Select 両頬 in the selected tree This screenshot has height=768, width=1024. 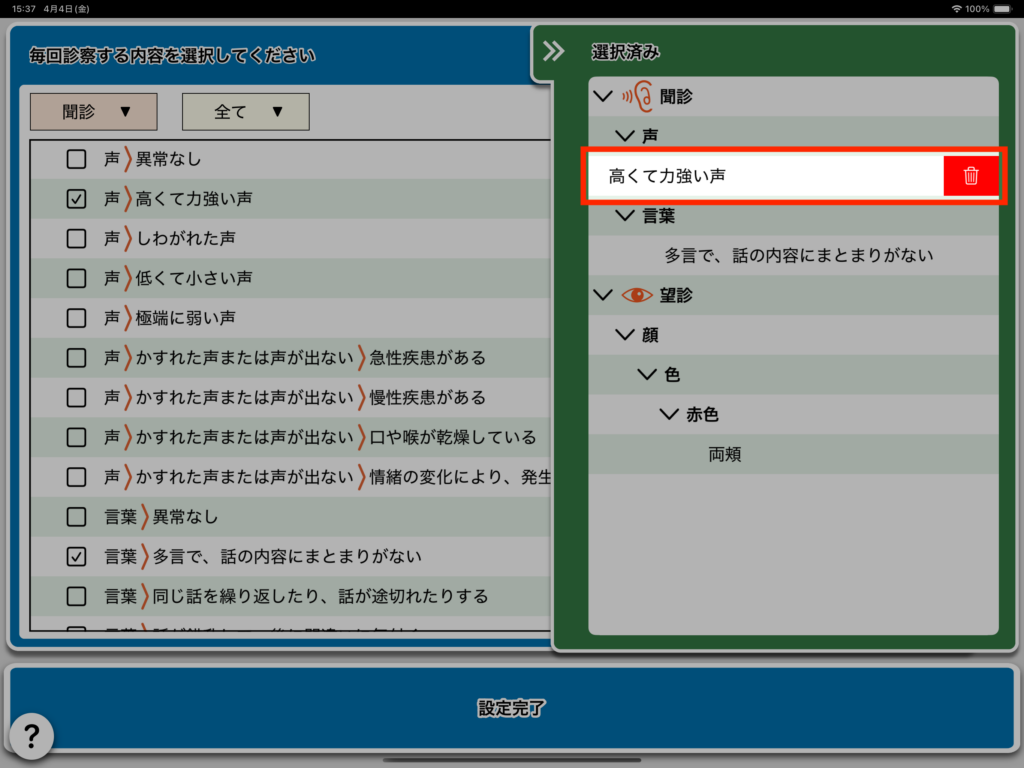[725, 454]
